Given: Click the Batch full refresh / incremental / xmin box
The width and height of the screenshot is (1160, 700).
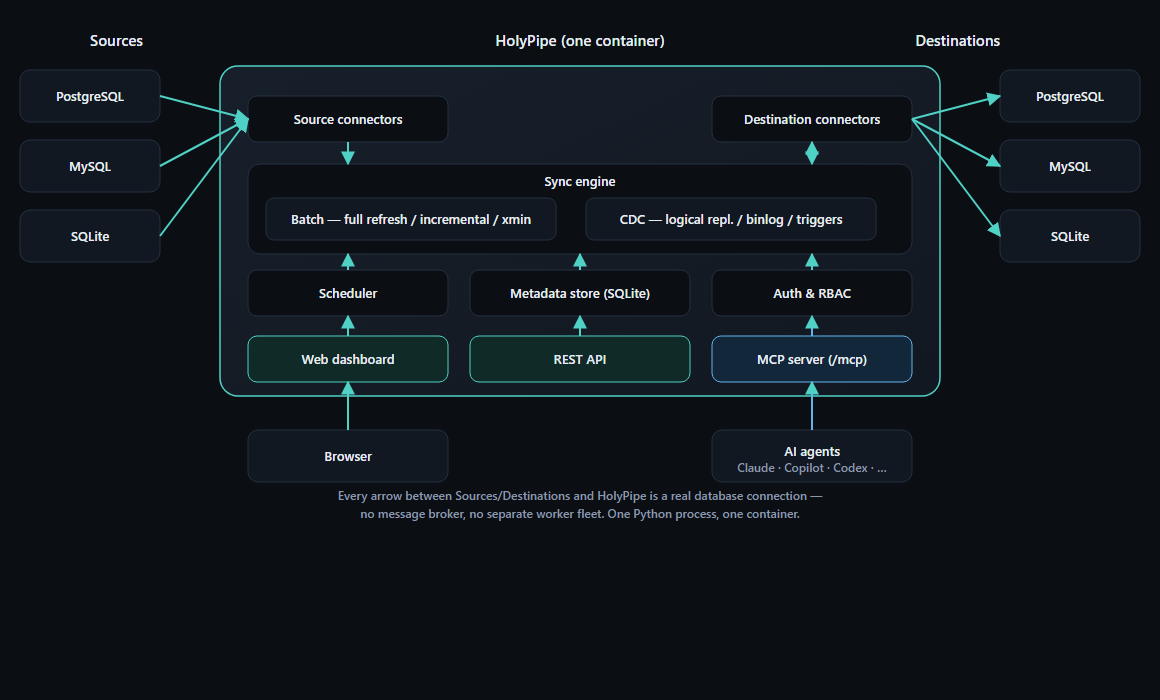Looking at the screenshot, I should [411, 219].
